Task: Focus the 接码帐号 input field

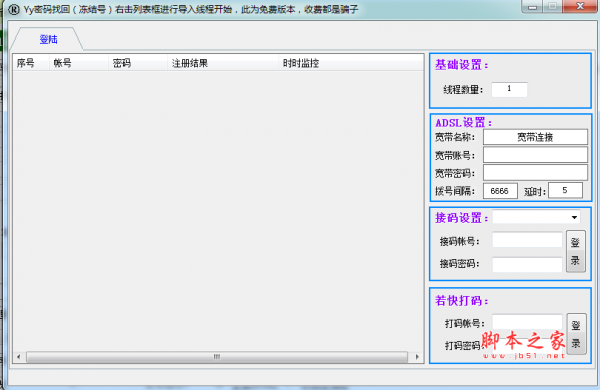Action: pos(527,240)
